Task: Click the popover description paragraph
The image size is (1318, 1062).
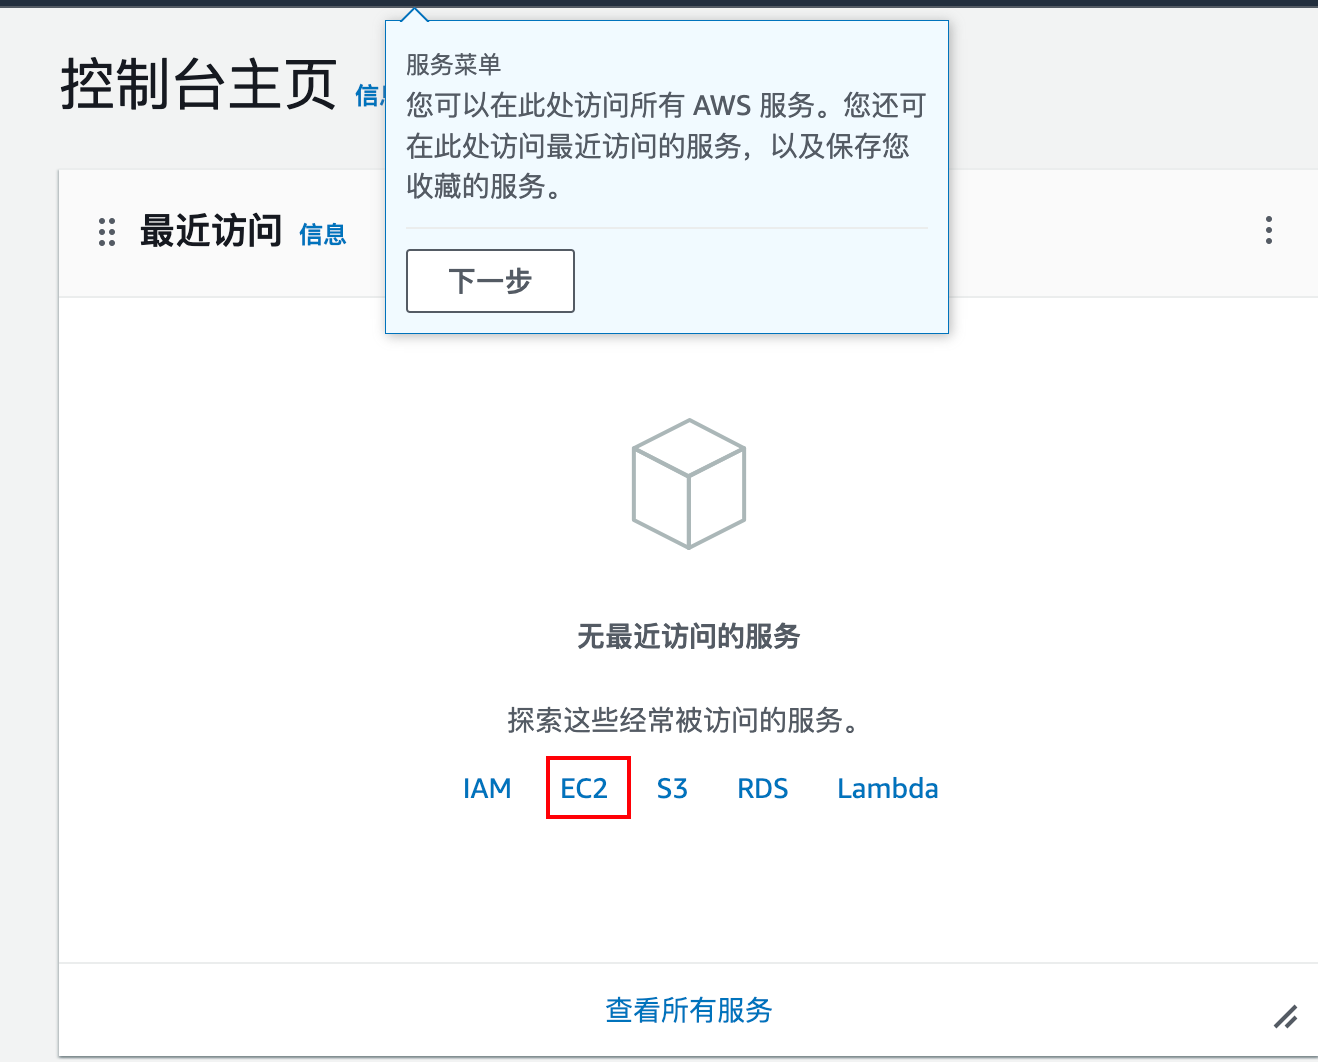Action: 665,146
